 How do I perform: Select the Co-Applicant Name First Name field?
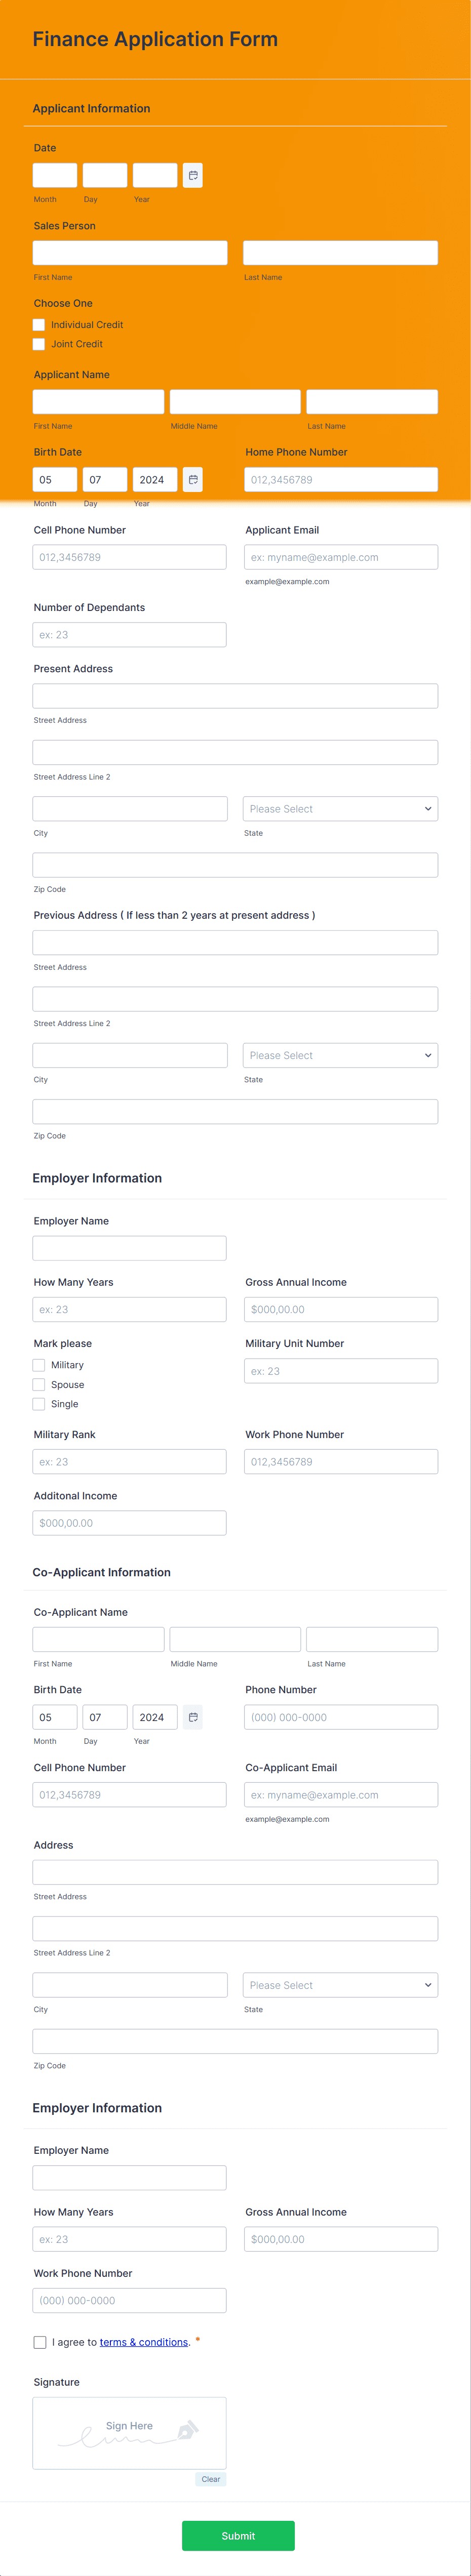[x=98, y=1639]
